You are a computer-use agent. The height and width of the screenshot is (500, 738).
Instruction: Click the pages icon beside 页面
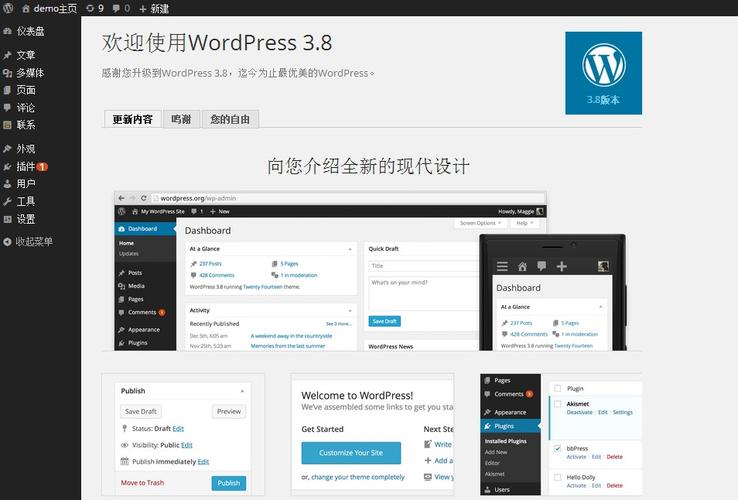pyautogui.click(x=7, y=90)
